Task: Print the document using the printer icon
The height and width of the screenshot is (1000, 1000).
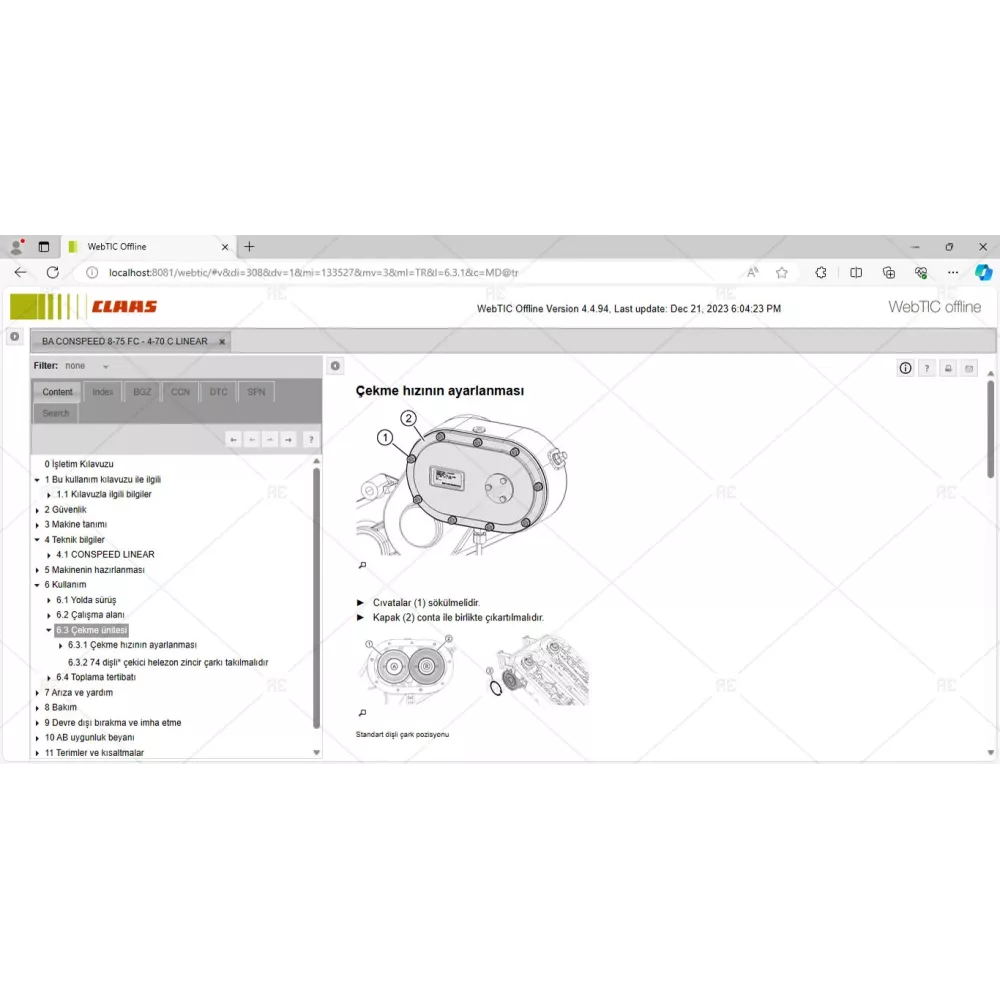Action: [x=948, y=368]
